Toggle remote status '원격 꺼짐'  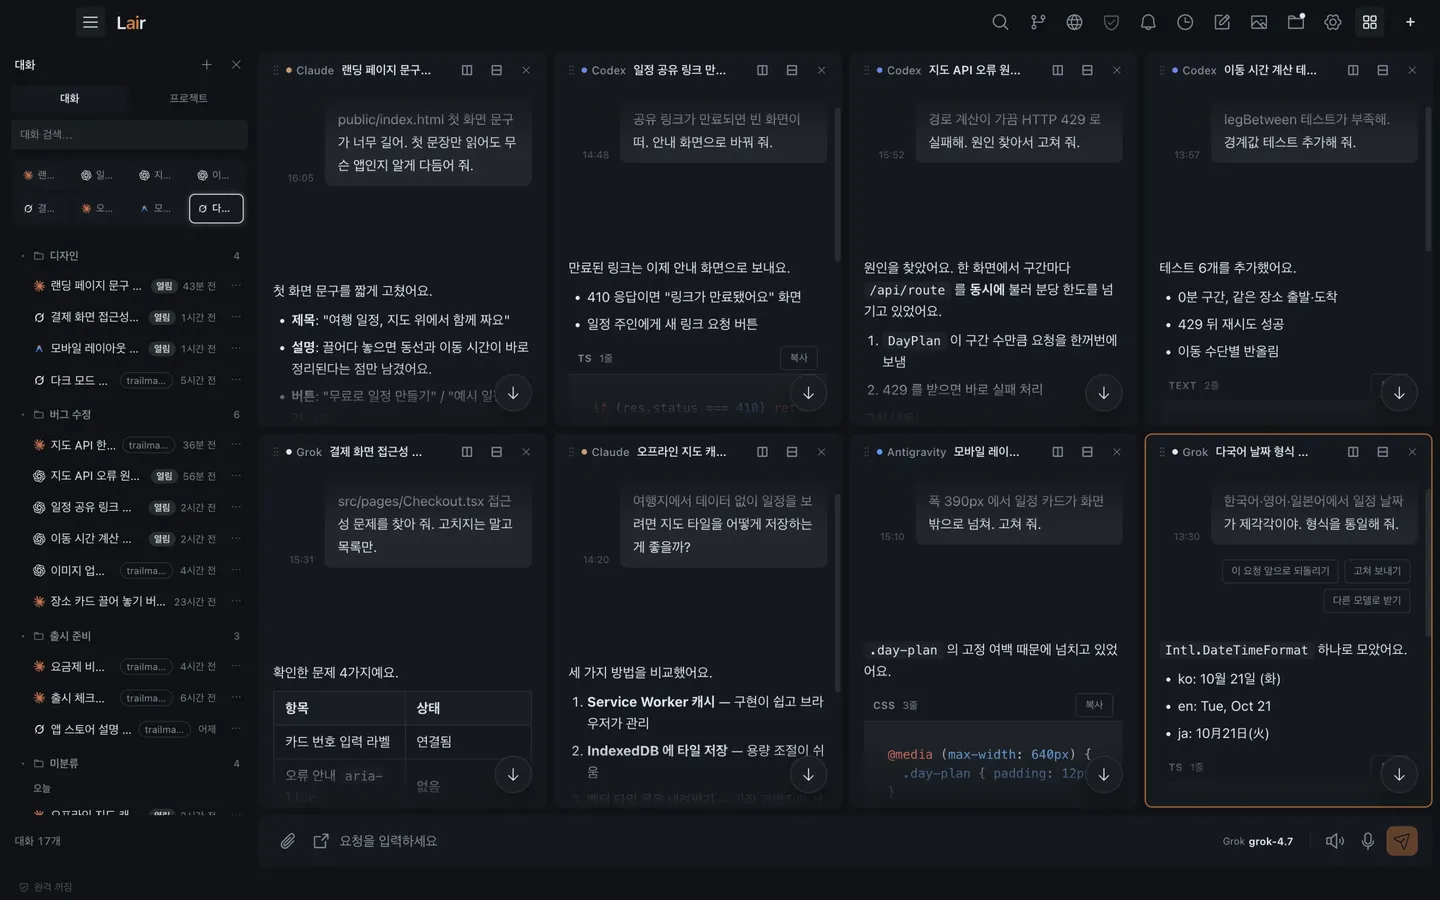pyautogui.click(x=46, y=887)
